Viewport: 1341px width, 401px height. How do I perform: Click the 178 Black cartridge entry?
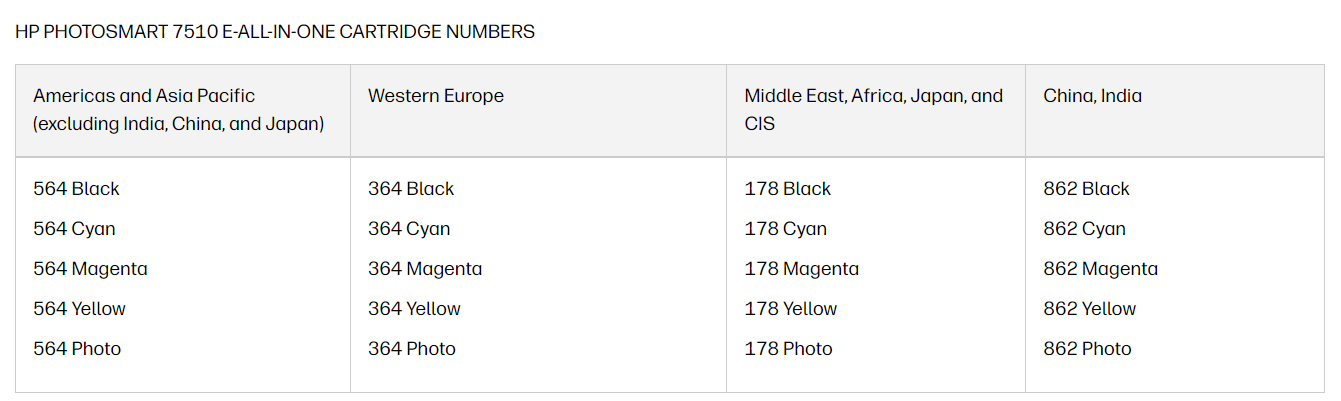[787, 189]
